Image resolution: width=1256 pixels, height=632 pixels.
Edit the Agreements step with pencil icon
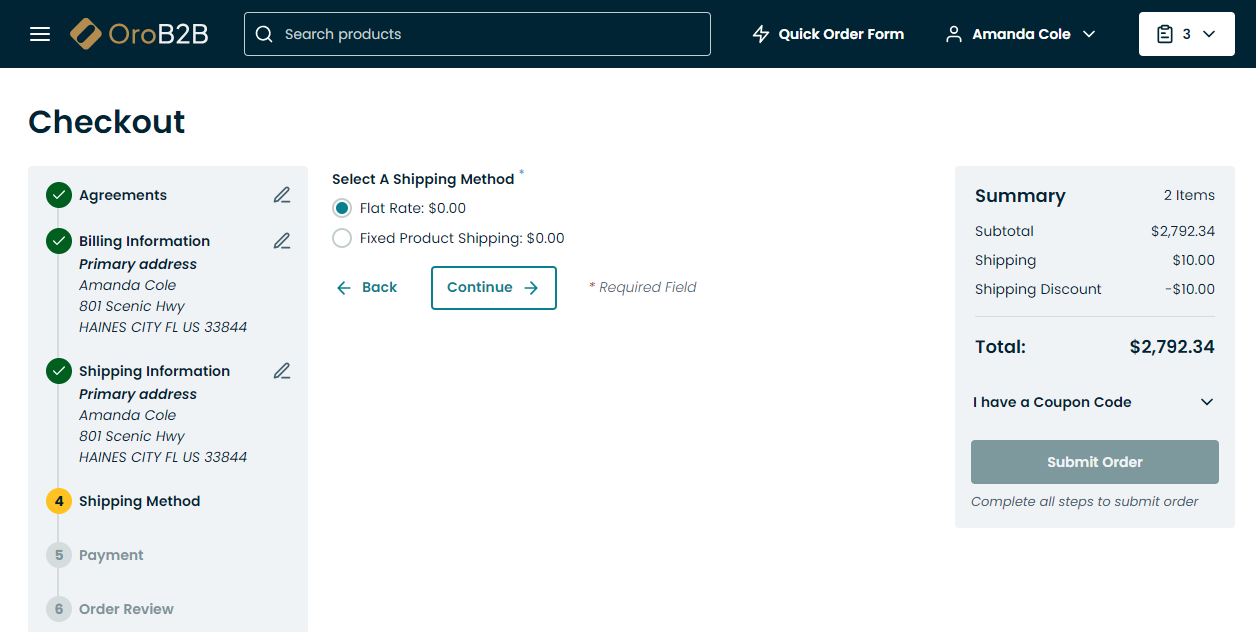[x=282, y=195]
